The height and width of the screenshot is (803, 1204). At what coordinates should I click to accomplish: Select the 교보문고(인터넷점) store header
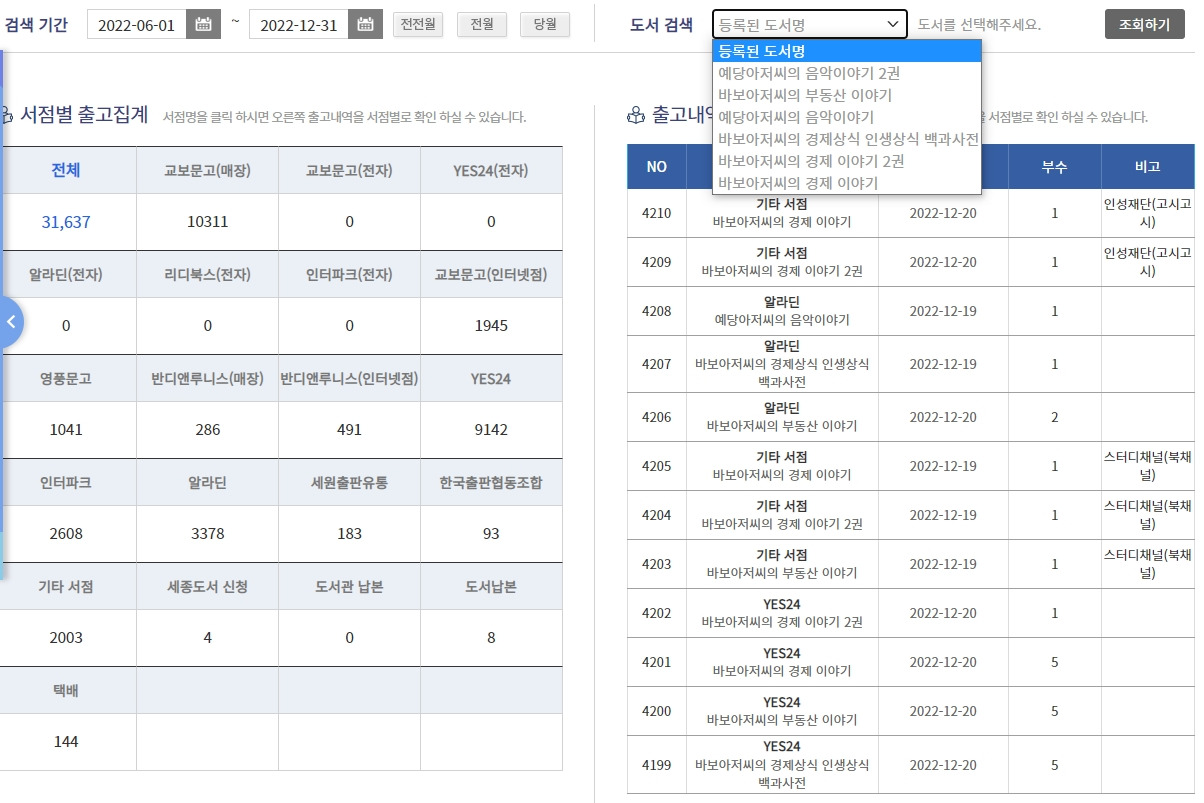point(491,274)
